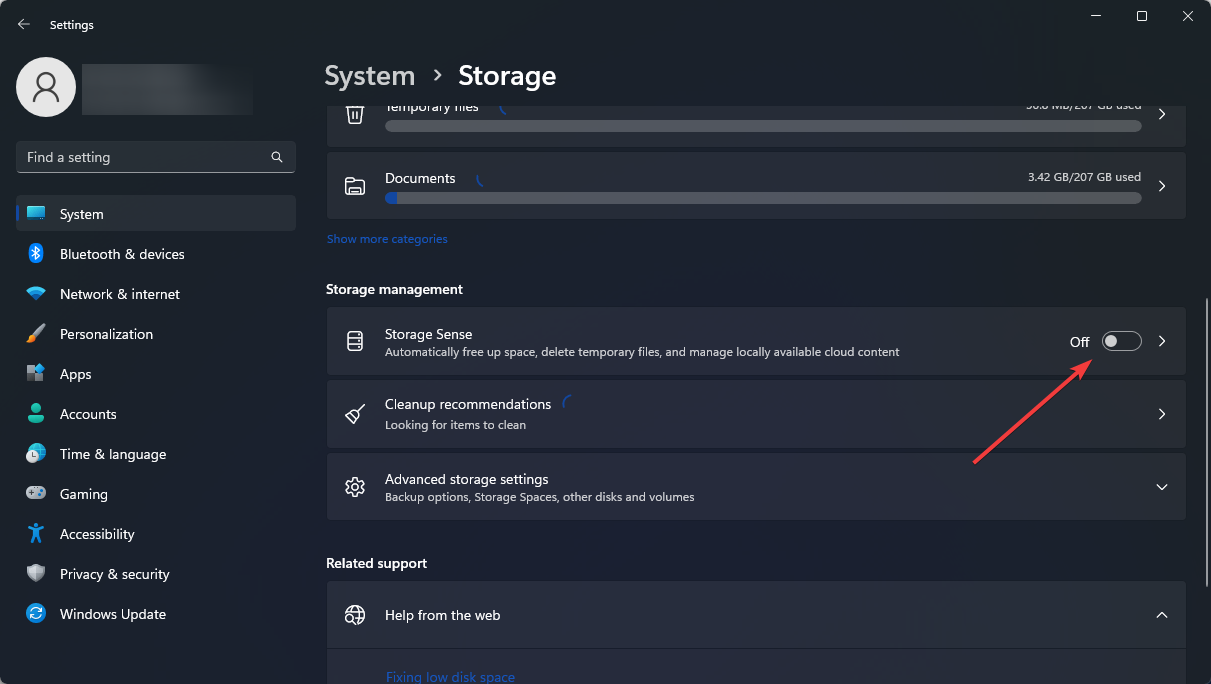Open Documents category chevron

[1162, 186]
